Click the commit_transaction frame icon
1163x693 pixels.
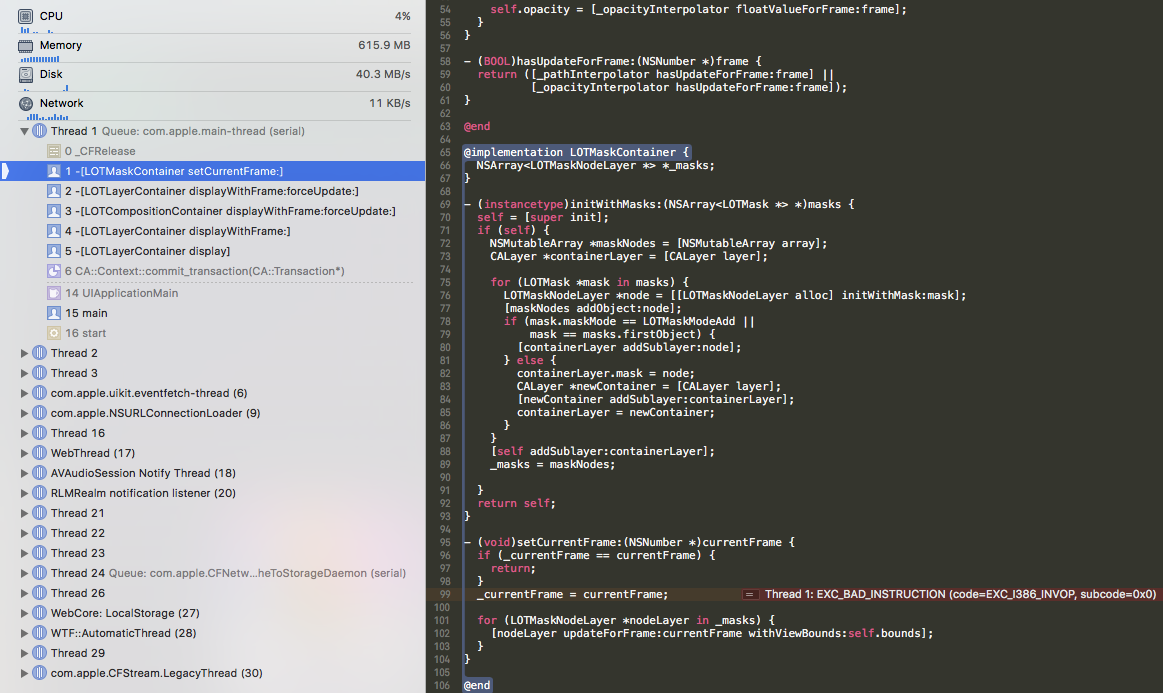coord(53,272)
